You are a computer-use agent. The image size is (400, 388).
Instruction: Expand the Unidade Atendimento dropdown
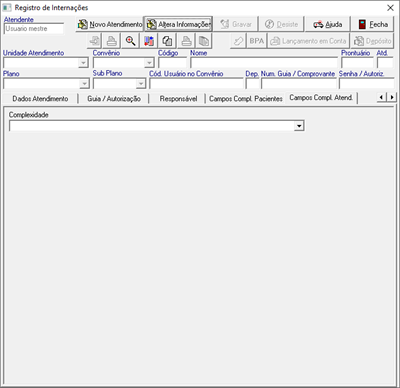click(x=83, y=63)
